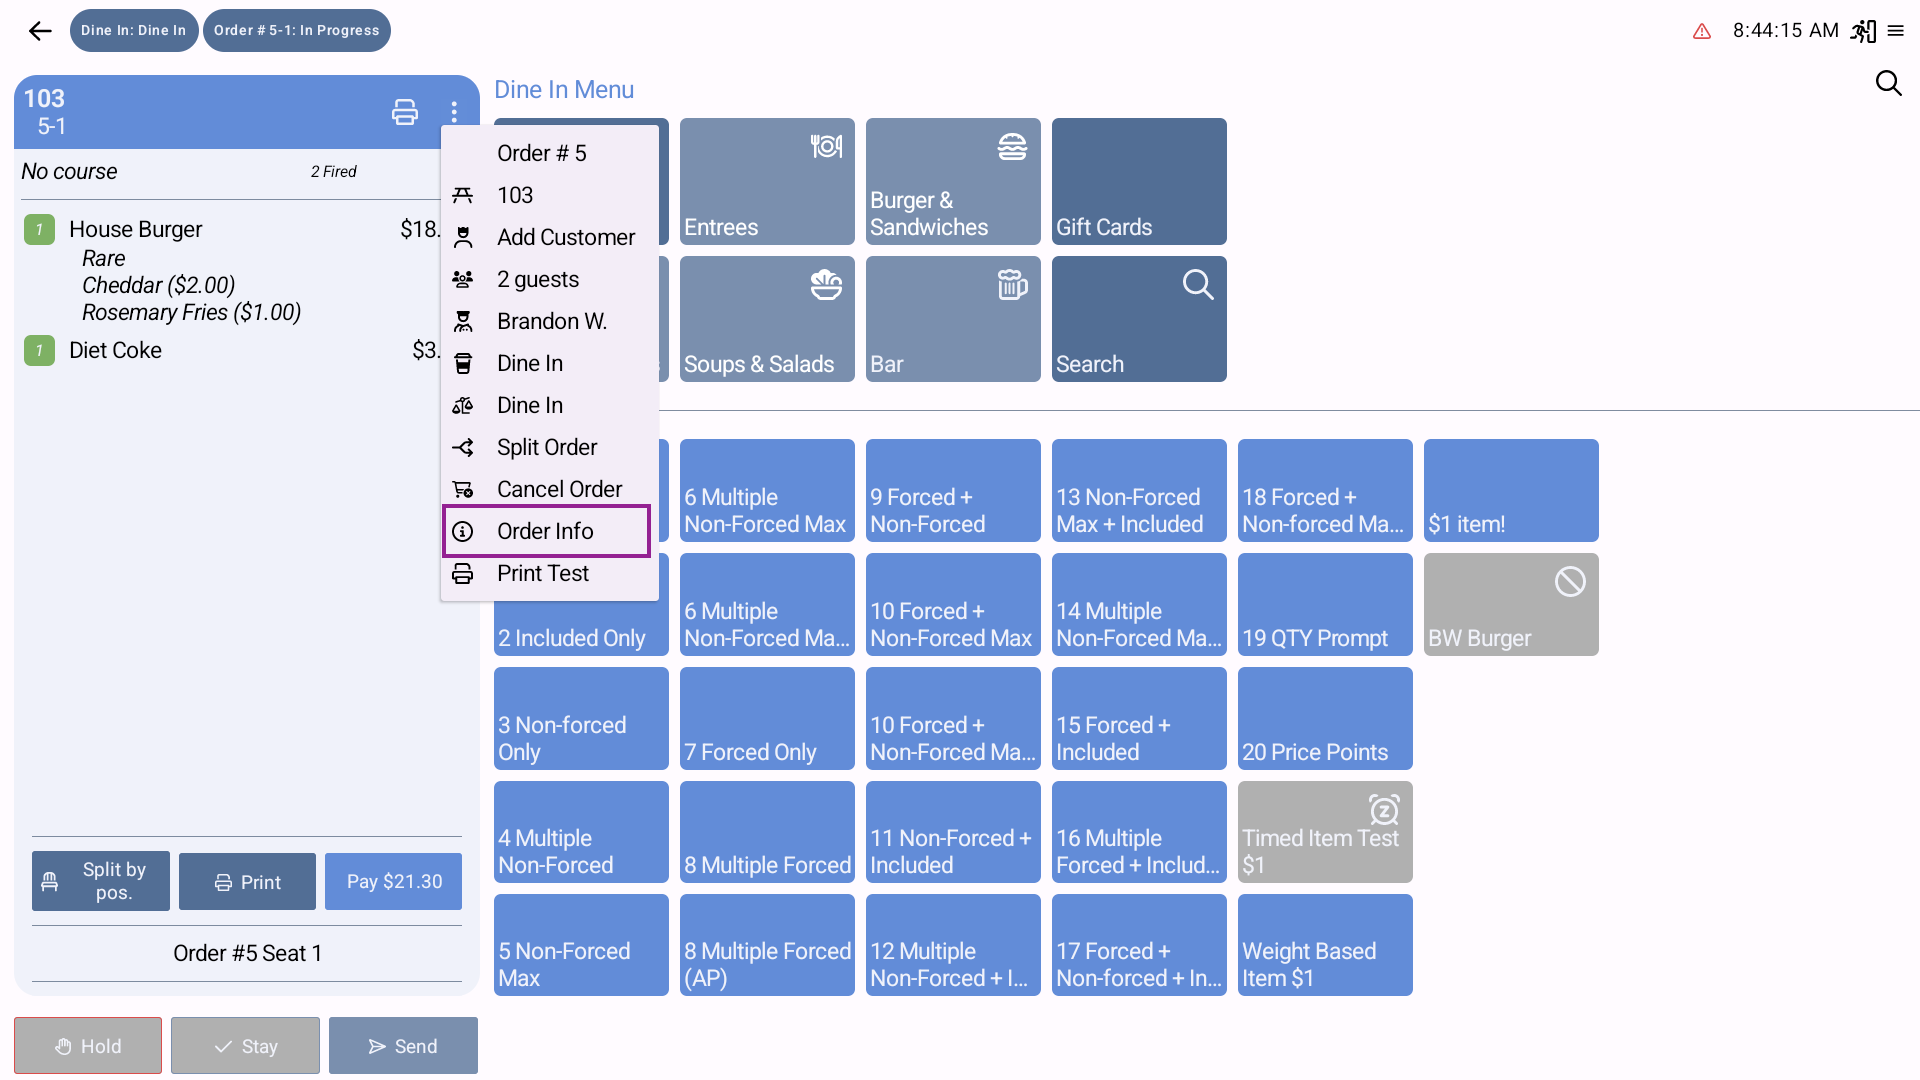Click the clock-out running person icon
Image resolution: width=1920 pixels, height=1080 pixels.
point(1863,31)
